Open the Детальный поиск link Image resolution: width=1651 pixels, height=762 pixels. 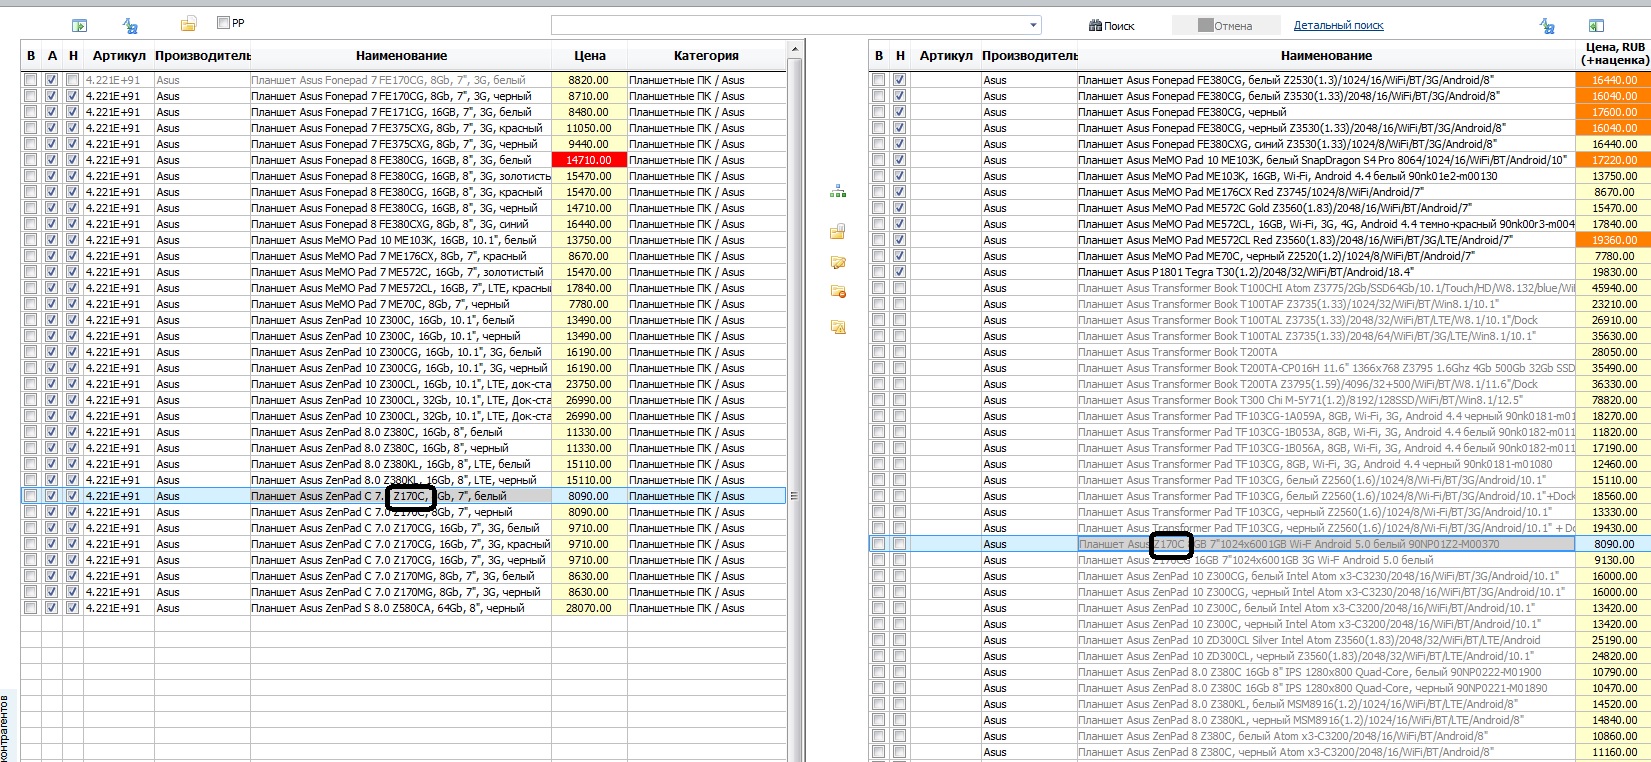(1339, 25)
